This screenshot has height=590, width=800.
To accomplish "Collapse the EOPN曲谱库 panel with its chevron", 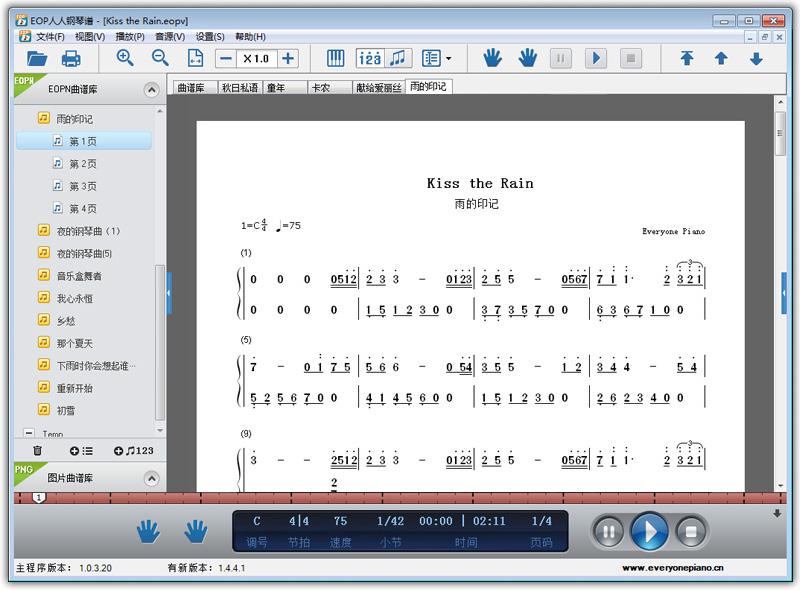I will click(151, 90).
